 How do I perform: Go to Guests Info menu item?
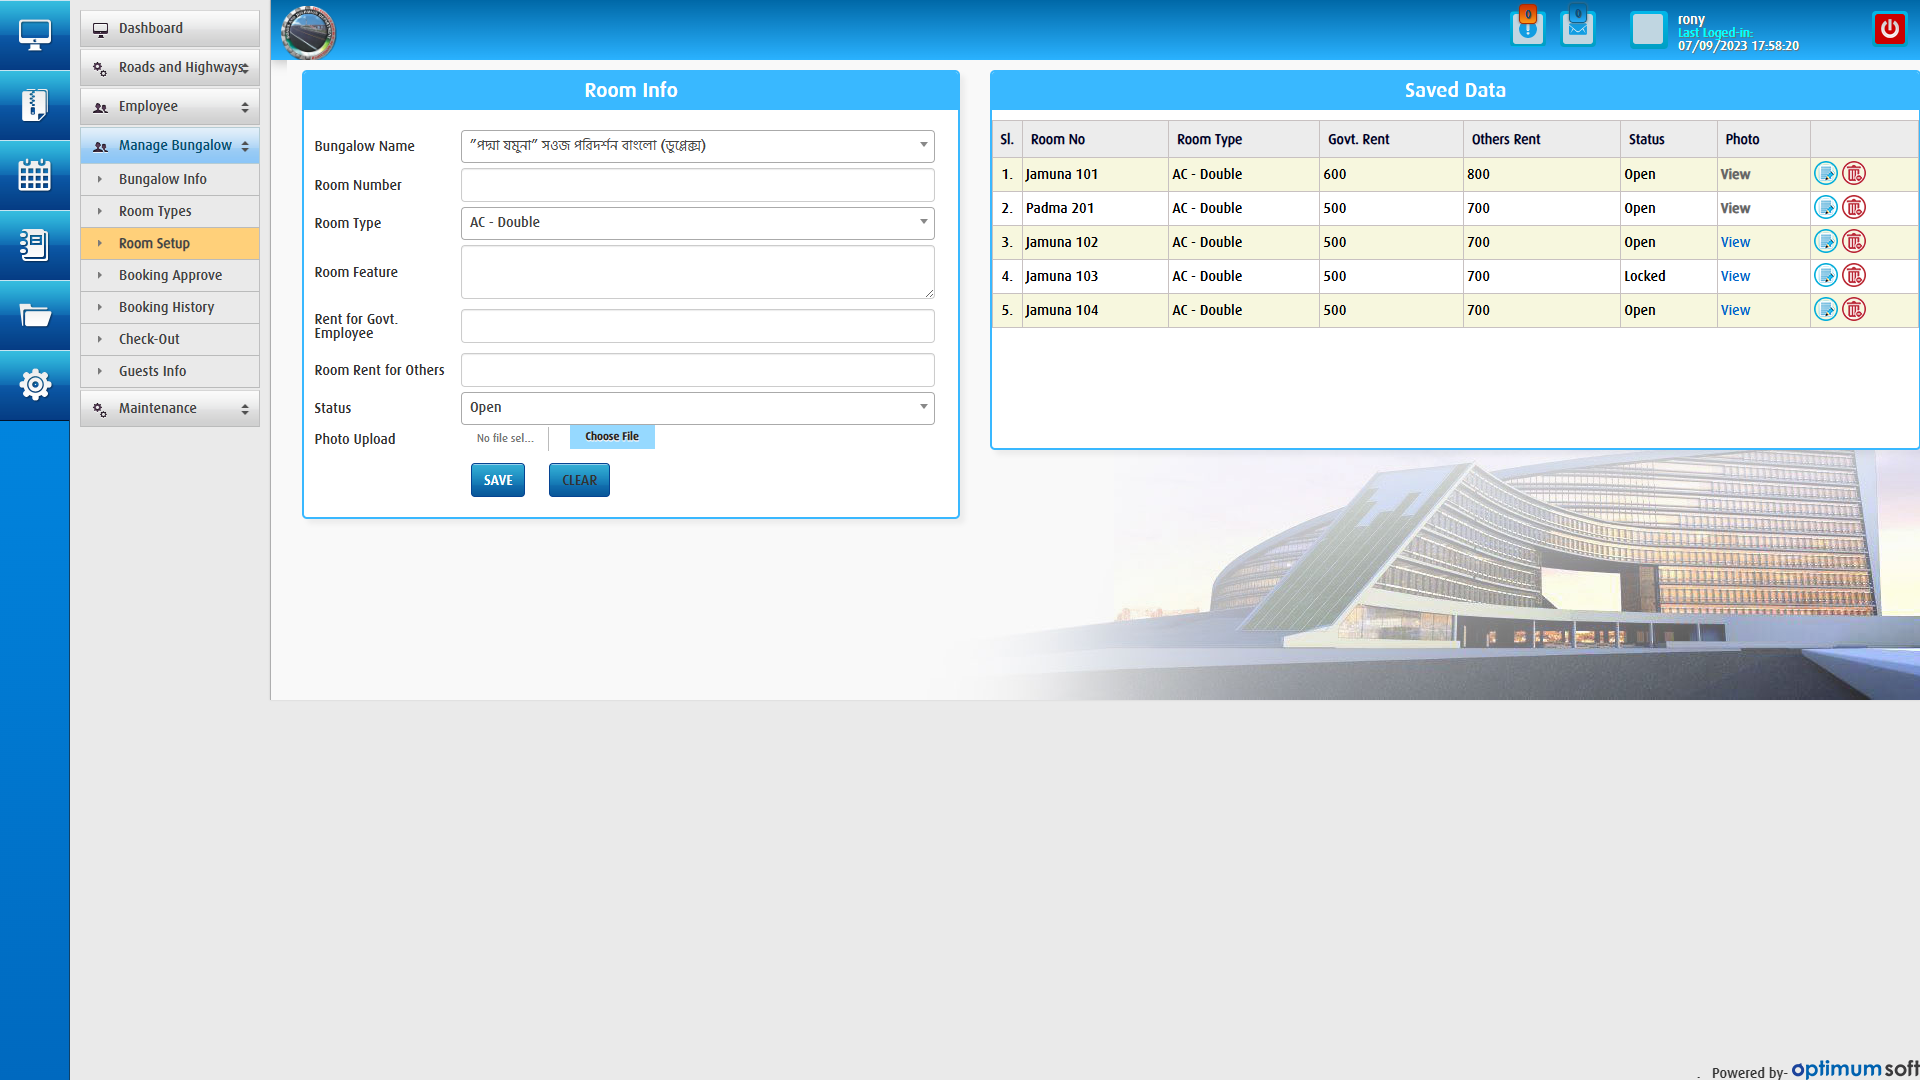pyautogui.click(x=152, y=371)
